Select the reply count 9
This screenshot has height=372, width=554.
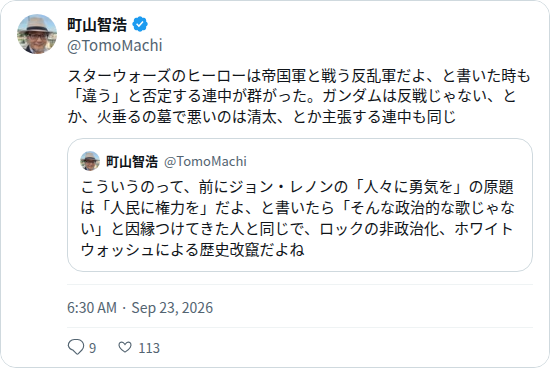click(x=93, y=348)
